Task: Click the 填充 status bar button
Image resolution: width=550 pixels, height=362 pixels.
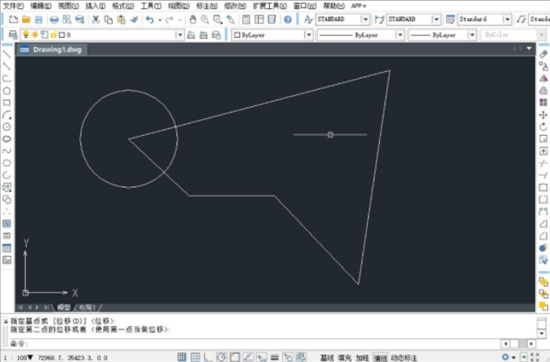Action: [344, 357]
